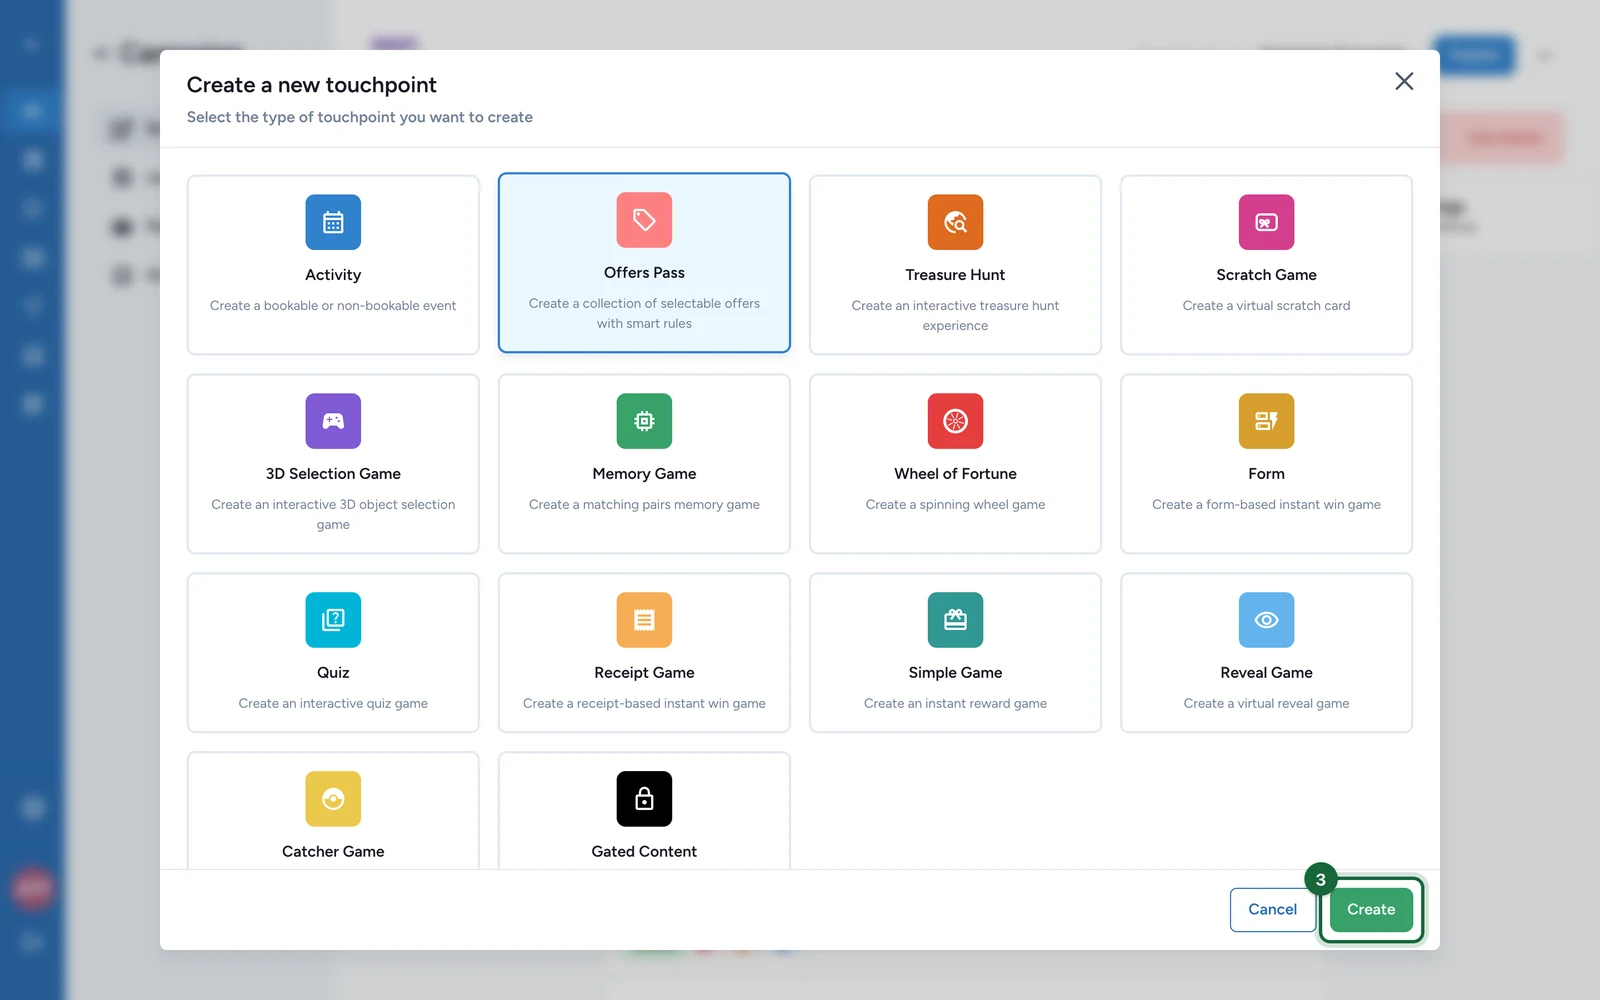Cancel the touchpoint creation
The width and height of the screenshot is (1600, 1000).
click(x=1272, y=909)
